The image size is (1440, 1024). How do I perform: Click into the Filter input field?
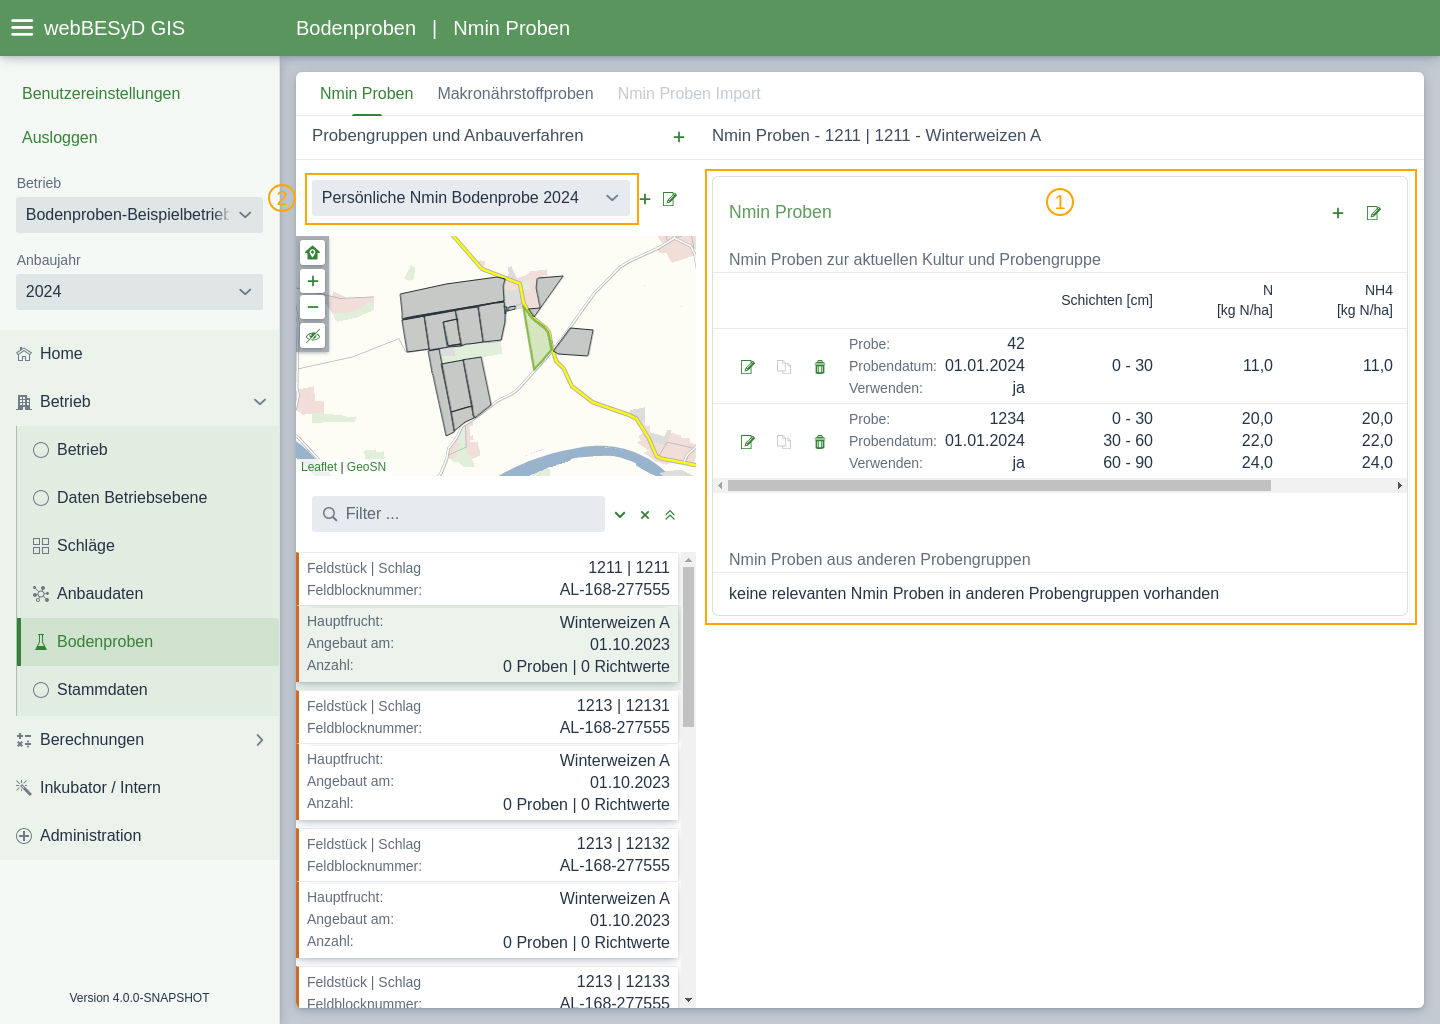tap(458, 514)
